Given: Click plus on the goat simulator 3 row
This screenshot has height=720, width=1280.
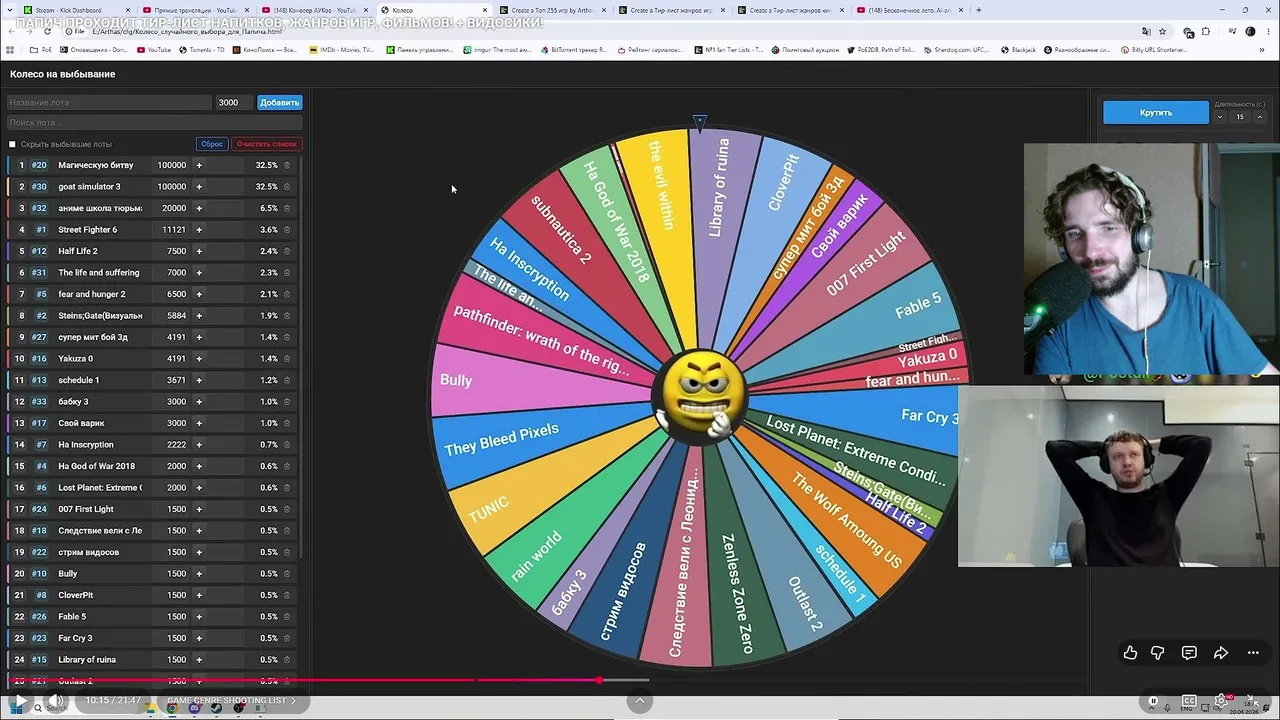Looking at the screenshot, I should coord(199,187).
